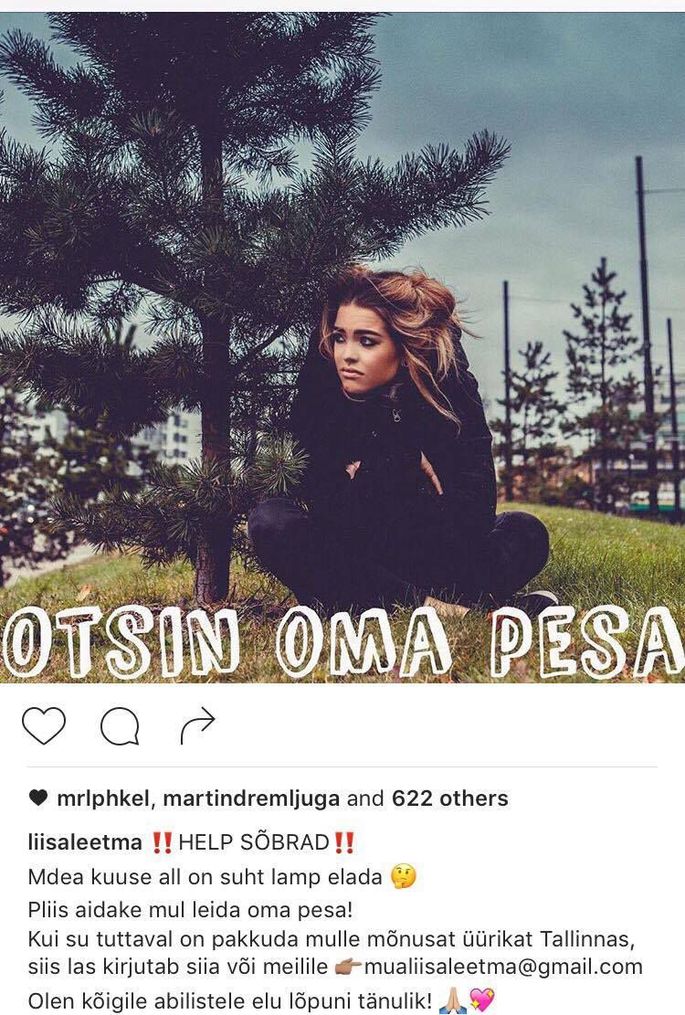Screen dimensions: 685x1015
Task: Tap the OTSIN OMA PESA overlay text
Action: point(343,641)
